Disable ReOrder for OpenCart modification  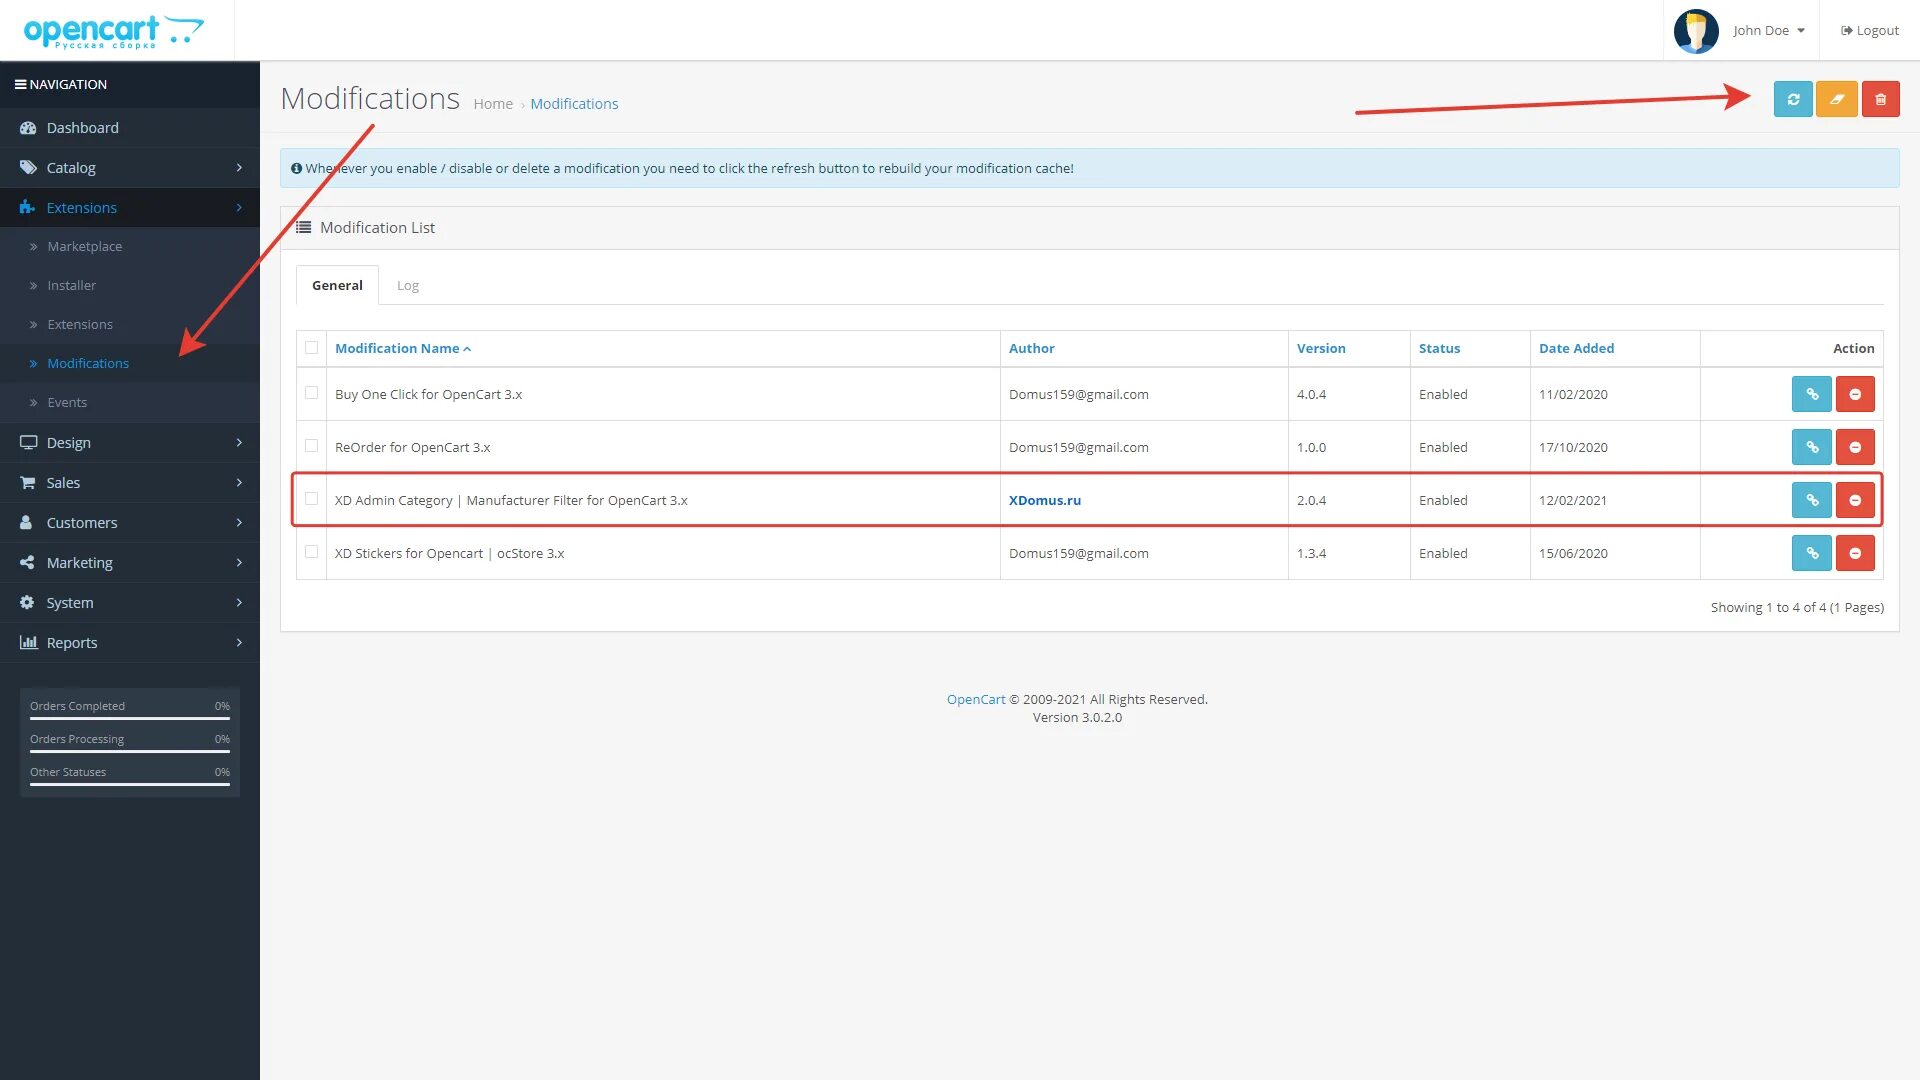coord(1855,447)
